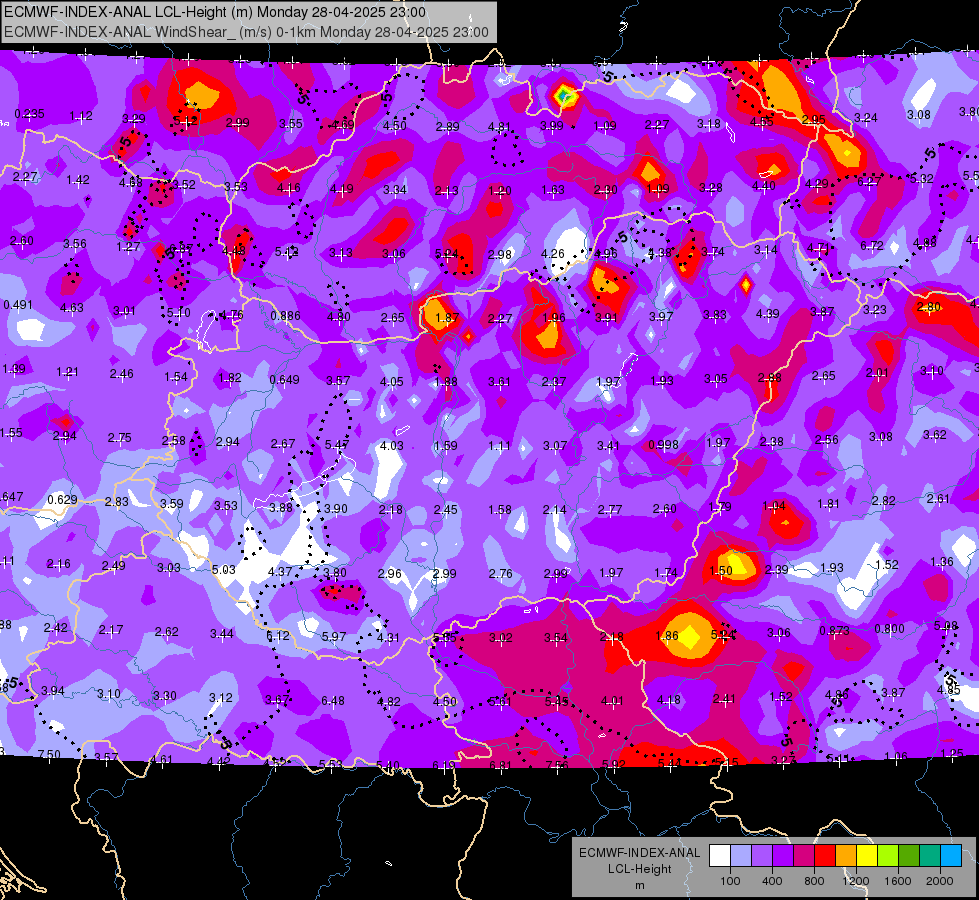Click the wind shear value 5.47
Image resolution: width=979 pixels, height=900 pixels.
[337, 445]
